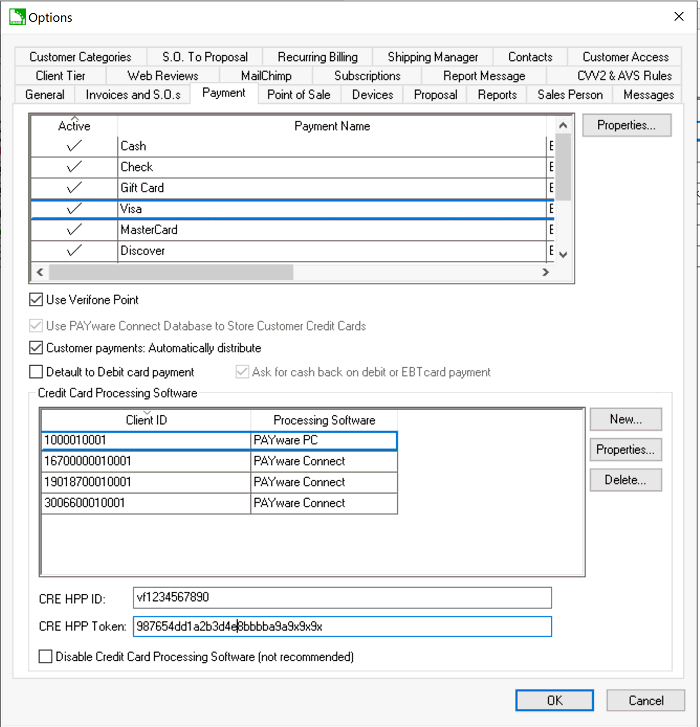Image resolution: width=700 pixels, height=727 pixels.
Task: Toggle the active checkmark for Discover
Action: (74, 251)
